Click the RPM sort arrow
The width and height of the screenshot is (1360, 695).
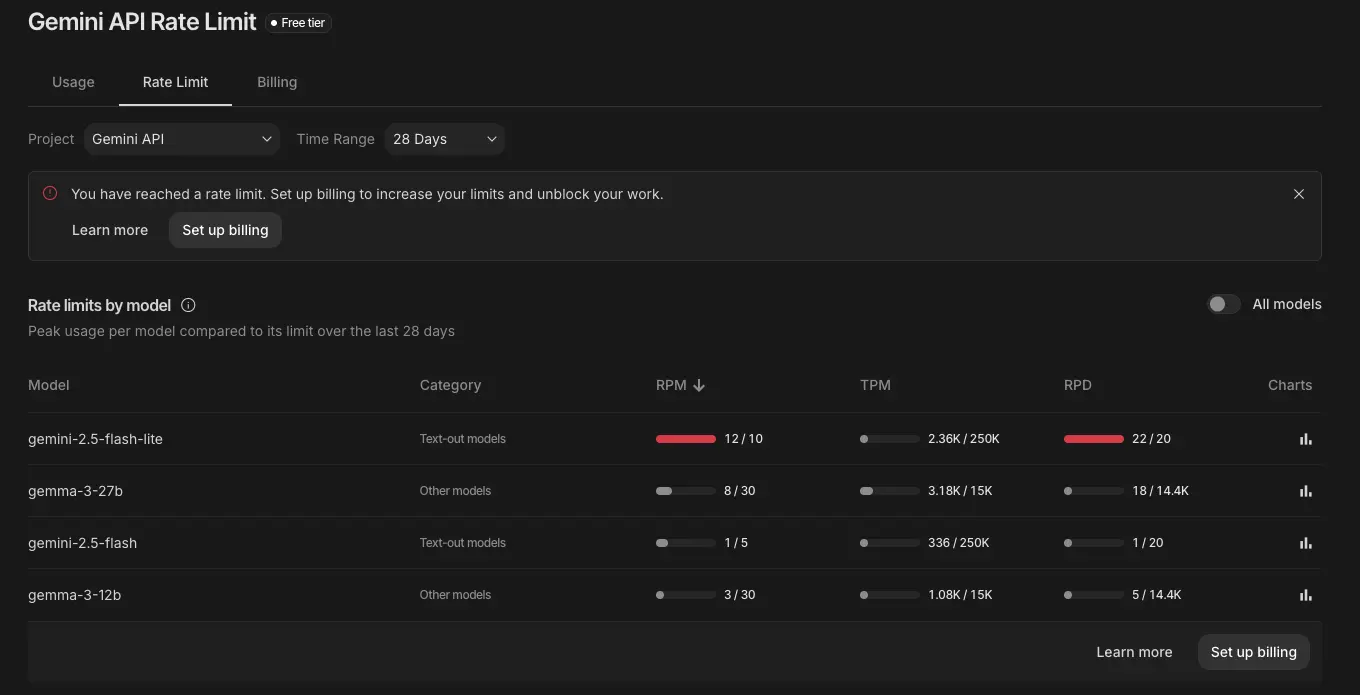point(699,385)
